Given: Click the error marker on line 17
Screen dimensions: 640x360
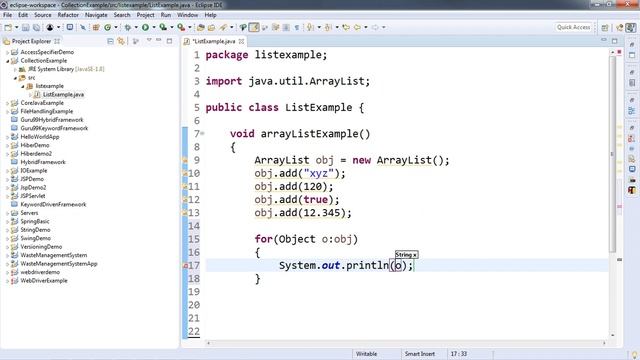Looking at the screenshot, I should pos(185,265).
